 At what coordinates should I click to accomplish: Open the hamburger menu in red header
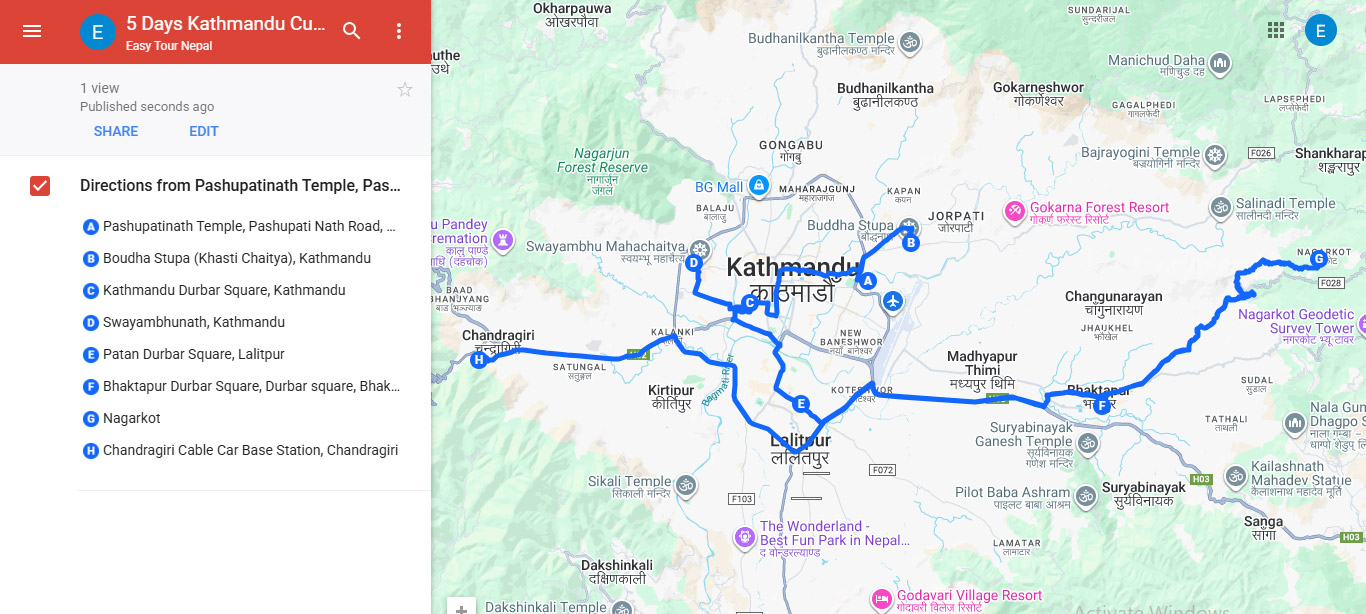32,31
